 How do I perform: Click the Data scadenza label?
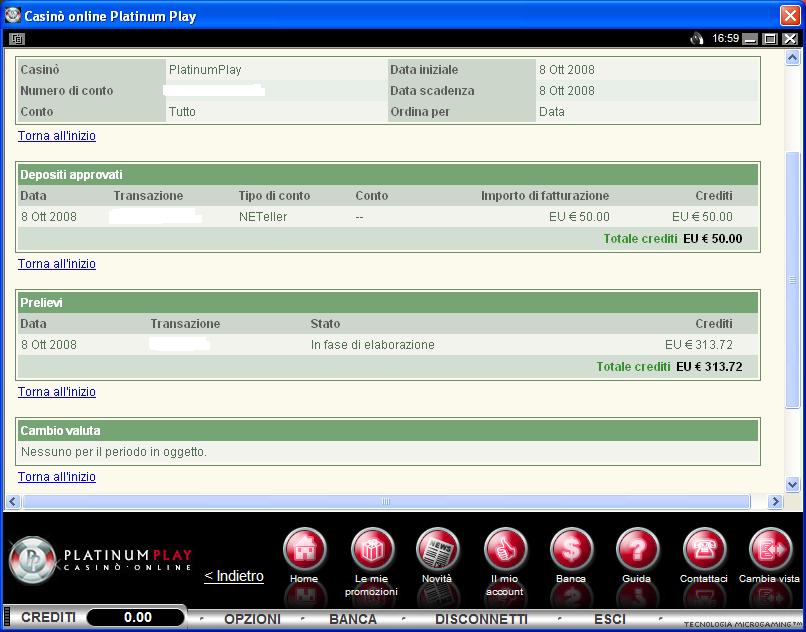point(432,91)
